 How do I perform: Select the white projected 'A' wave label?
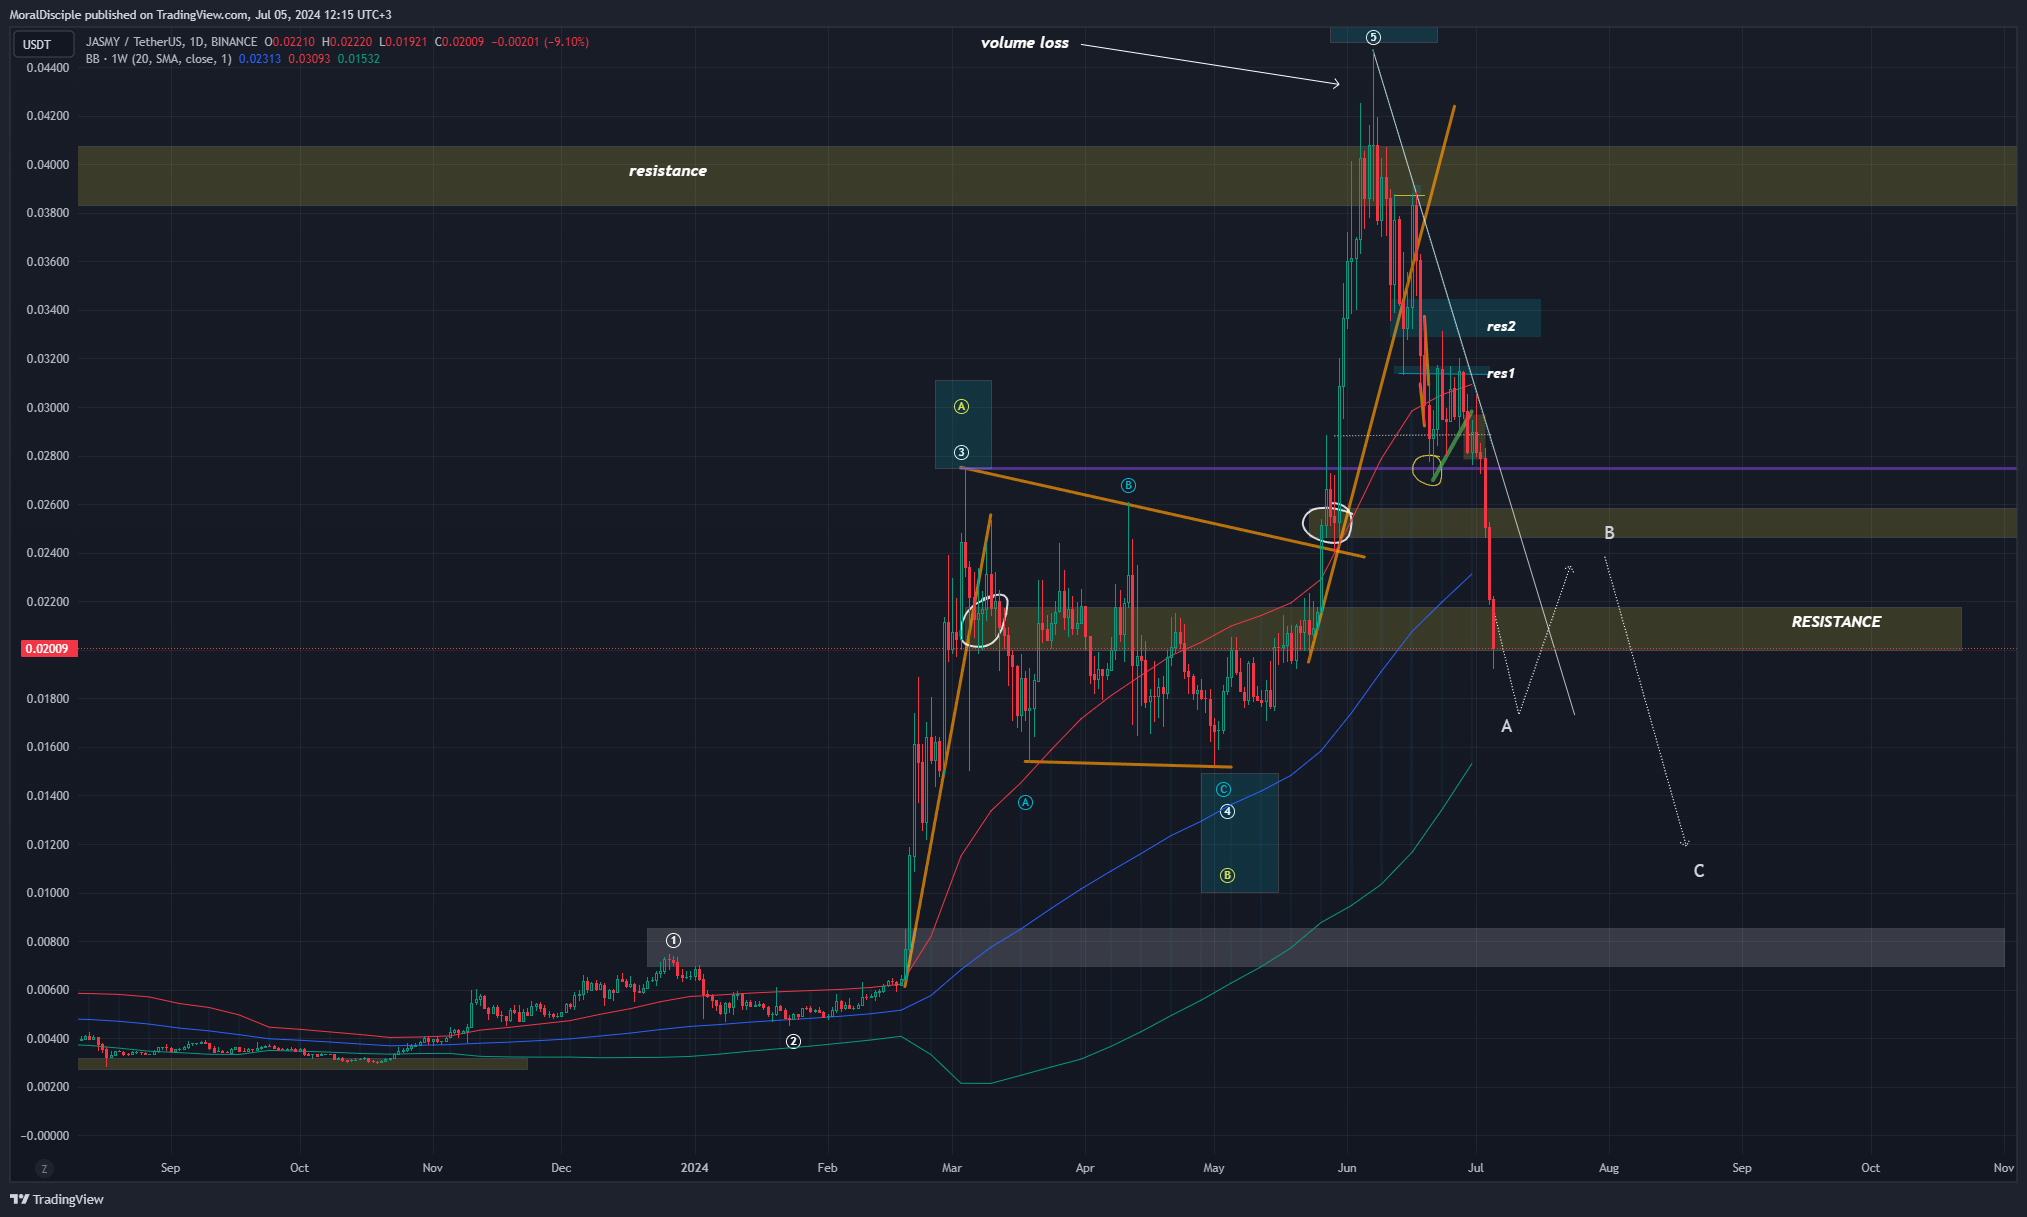click(x=1506, y=726)
